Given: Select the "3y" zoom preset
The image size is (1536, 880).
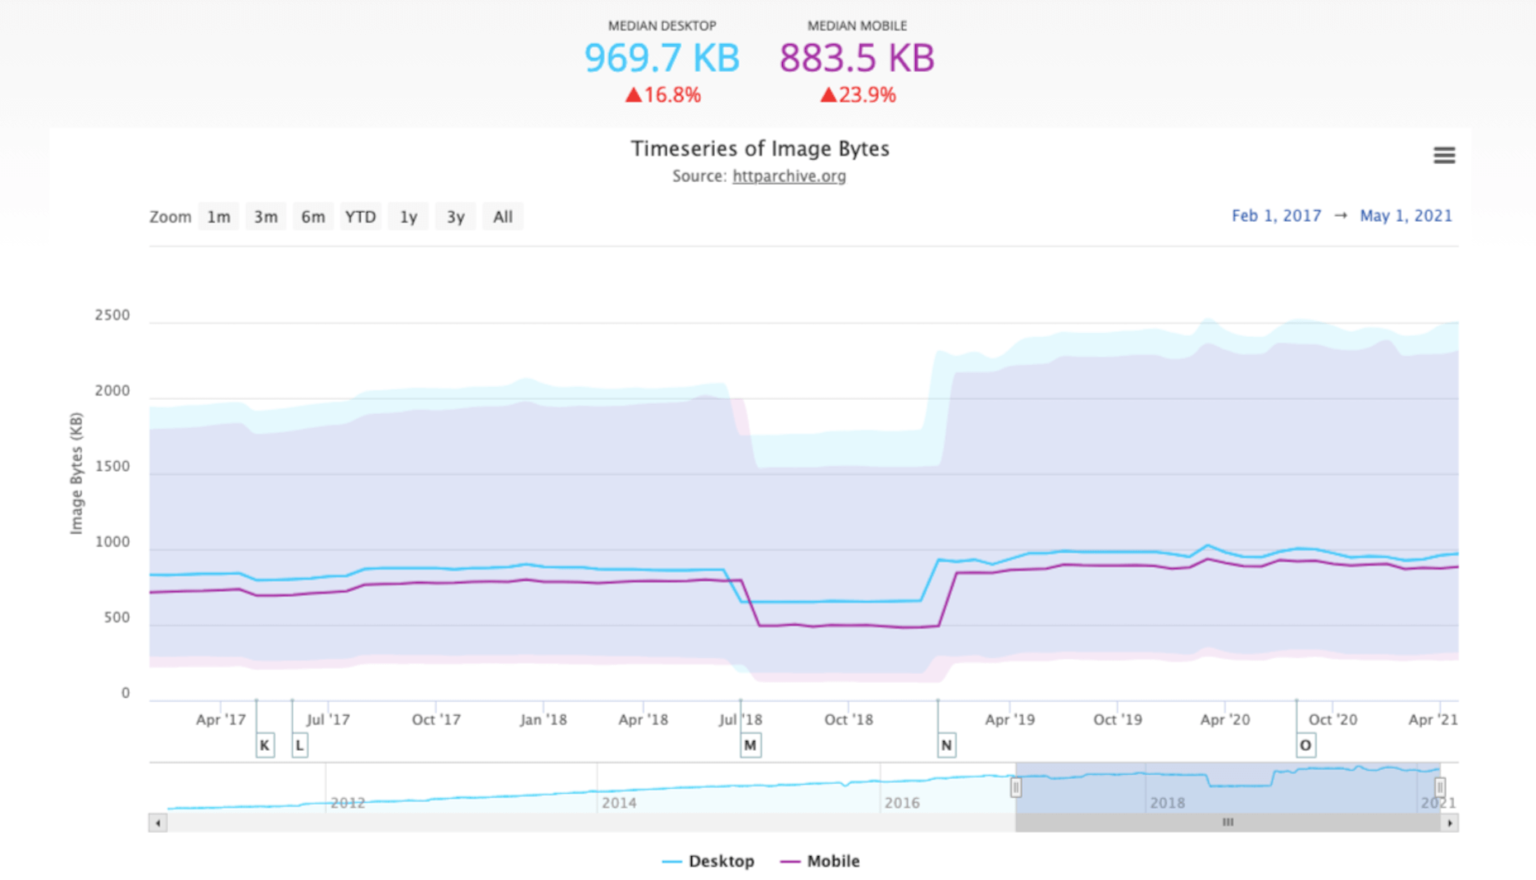Looking at the screenshot, I should click(455, 216).
